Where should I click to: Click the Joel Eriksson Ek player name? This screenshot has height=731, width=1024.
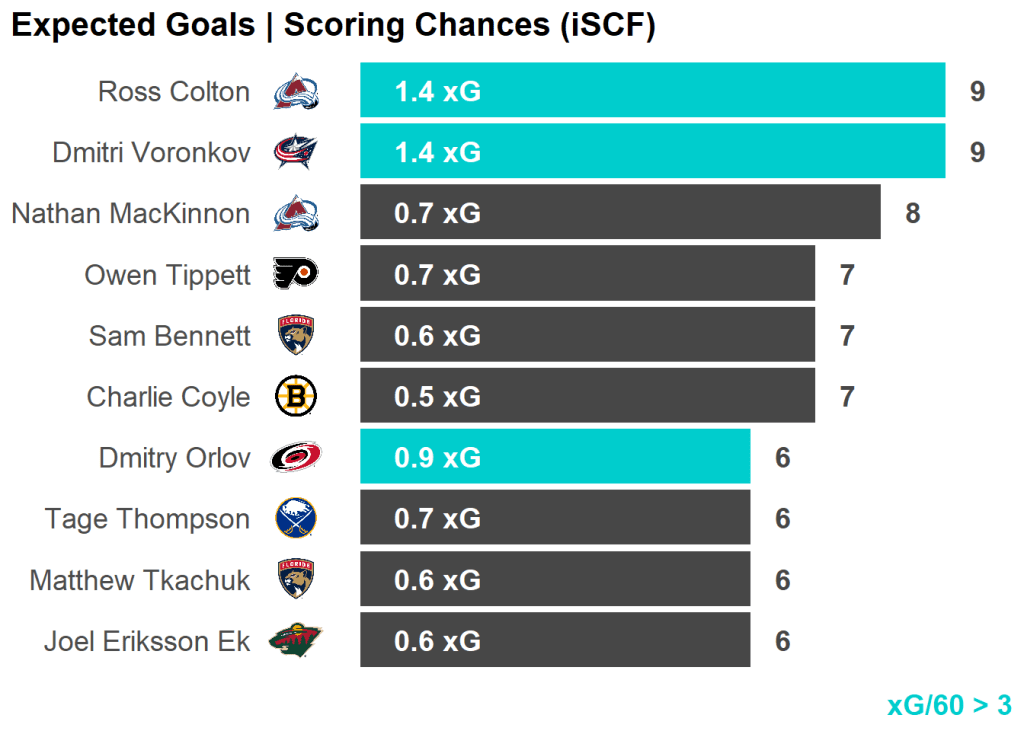tap(147, 641)
